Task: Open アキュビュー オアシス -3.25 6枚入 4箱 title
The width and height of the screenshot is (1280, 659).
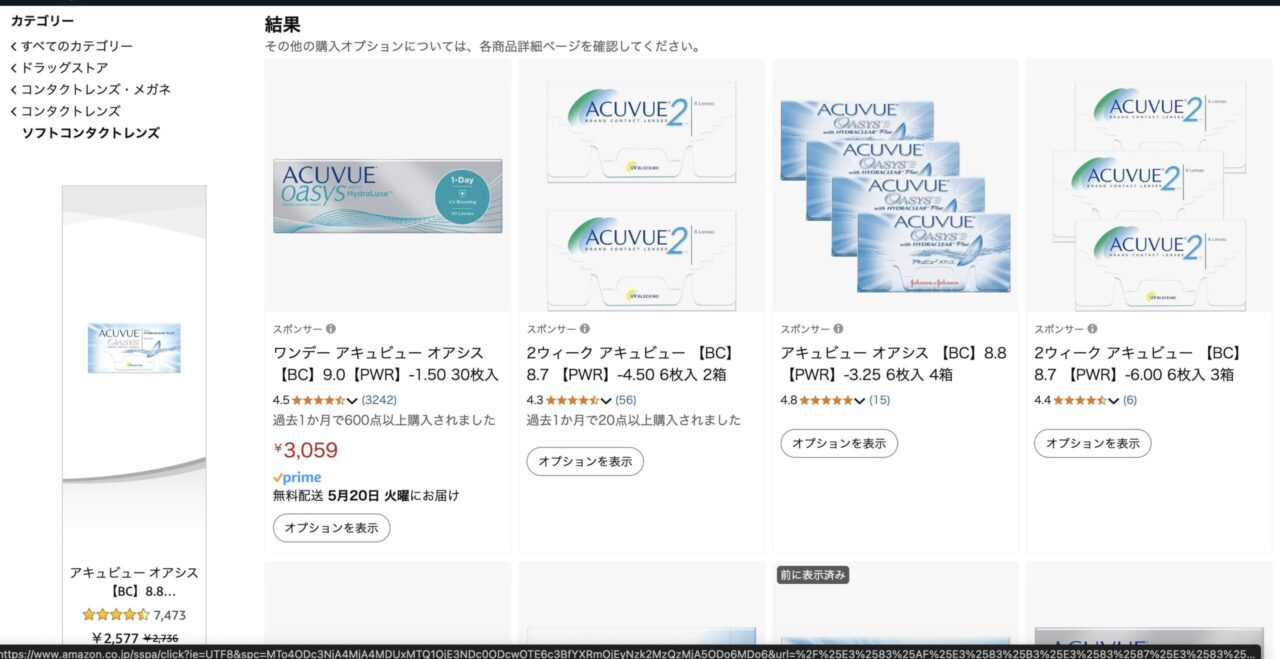Action: pyautogui.click(x=894, y=364)
